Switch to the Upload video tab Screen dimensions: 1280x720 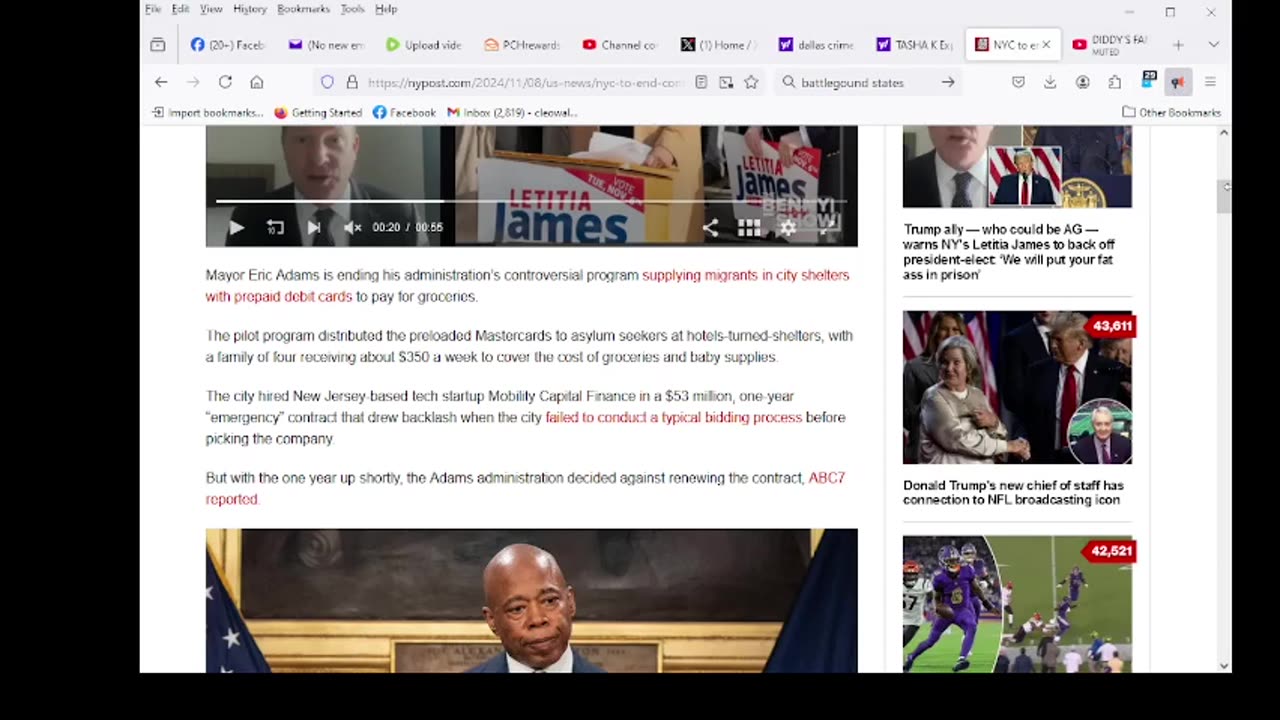(424, 45)
